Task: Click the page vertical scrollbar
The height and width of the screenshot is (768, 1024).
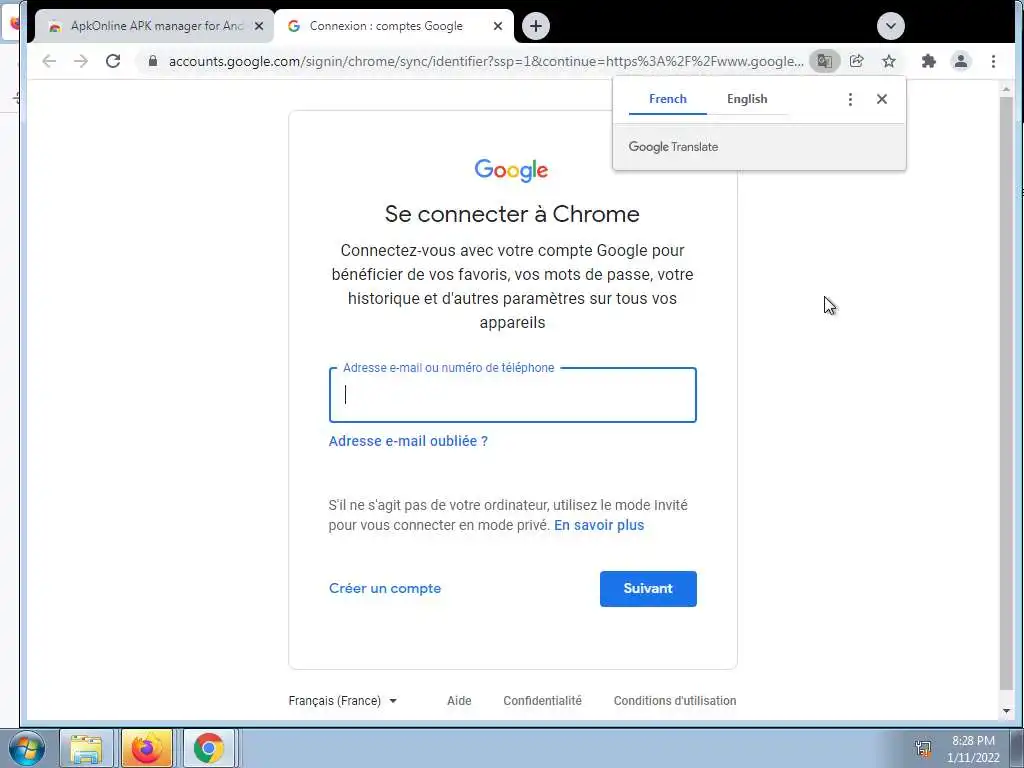Action: coord(1006,392)
